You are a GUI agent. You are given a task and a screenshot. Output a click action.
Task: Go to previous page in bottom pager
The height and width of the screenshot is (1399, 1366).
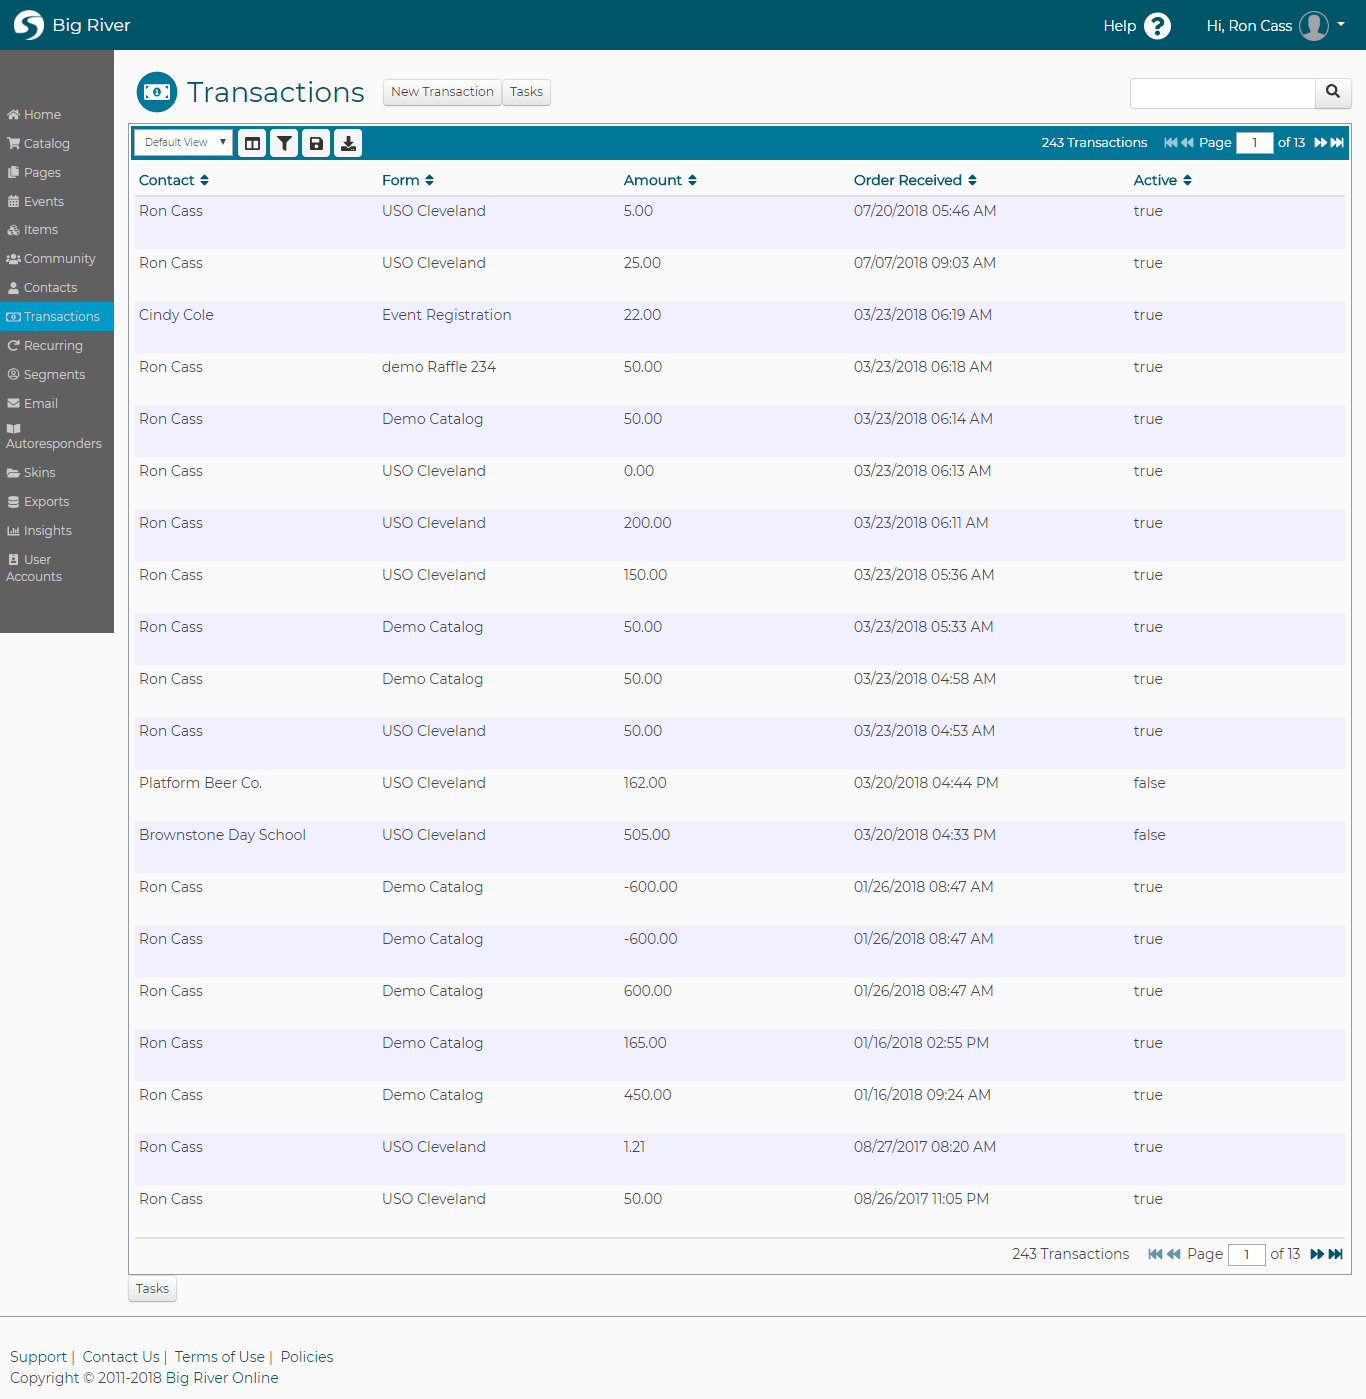(x=1174, y=1254)
